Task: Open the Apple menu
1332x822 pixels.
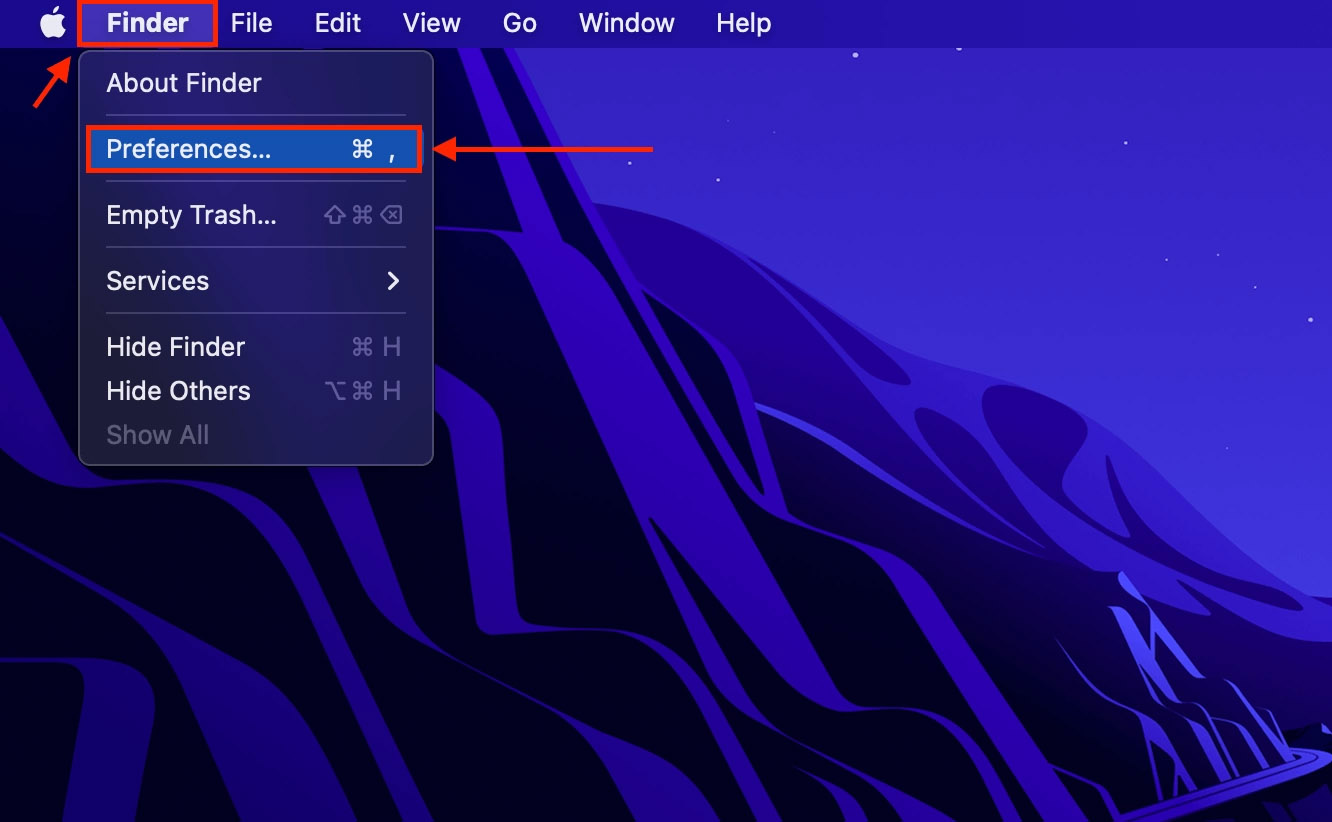Action: click(x=53, y=22)
